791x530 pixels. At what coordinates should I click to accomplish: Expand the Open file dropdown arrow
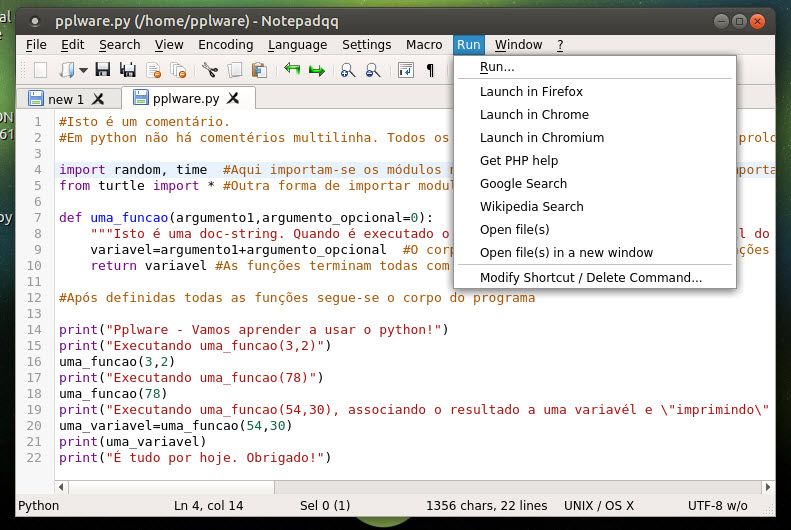pyautogui.click(x=83, y=70)
